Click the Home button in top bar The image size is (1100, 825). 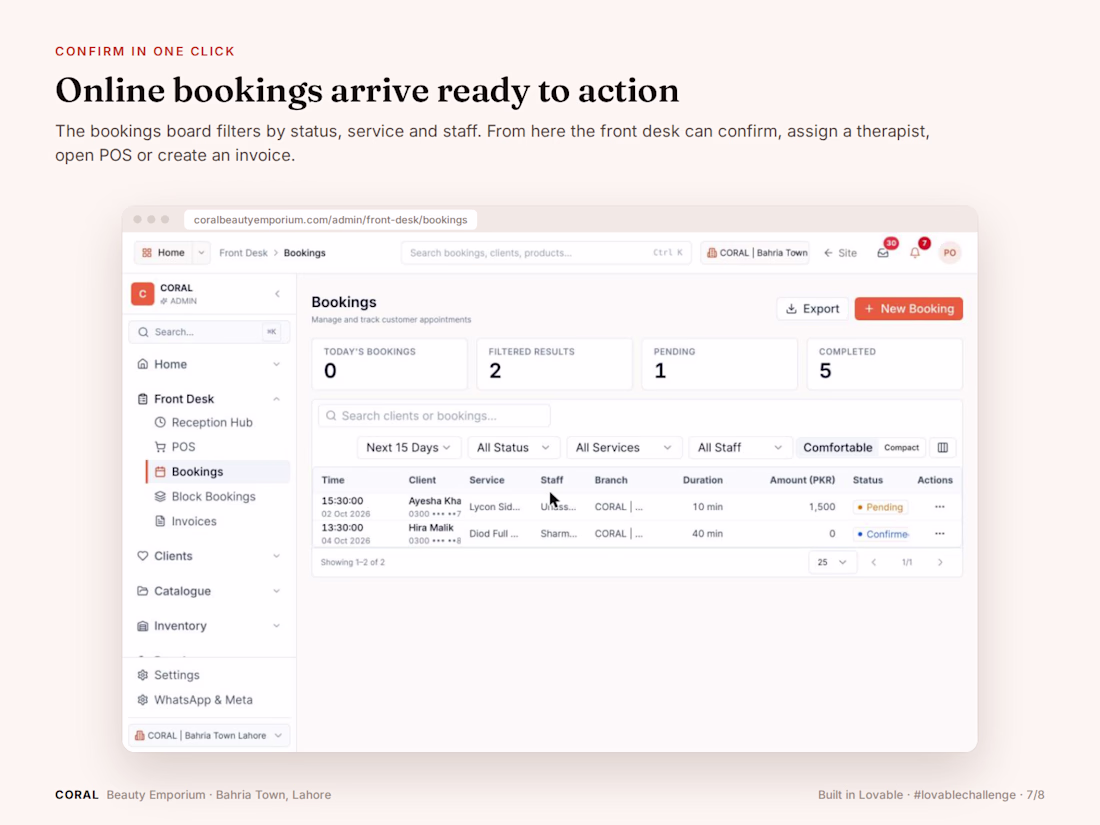coord(163,253)
